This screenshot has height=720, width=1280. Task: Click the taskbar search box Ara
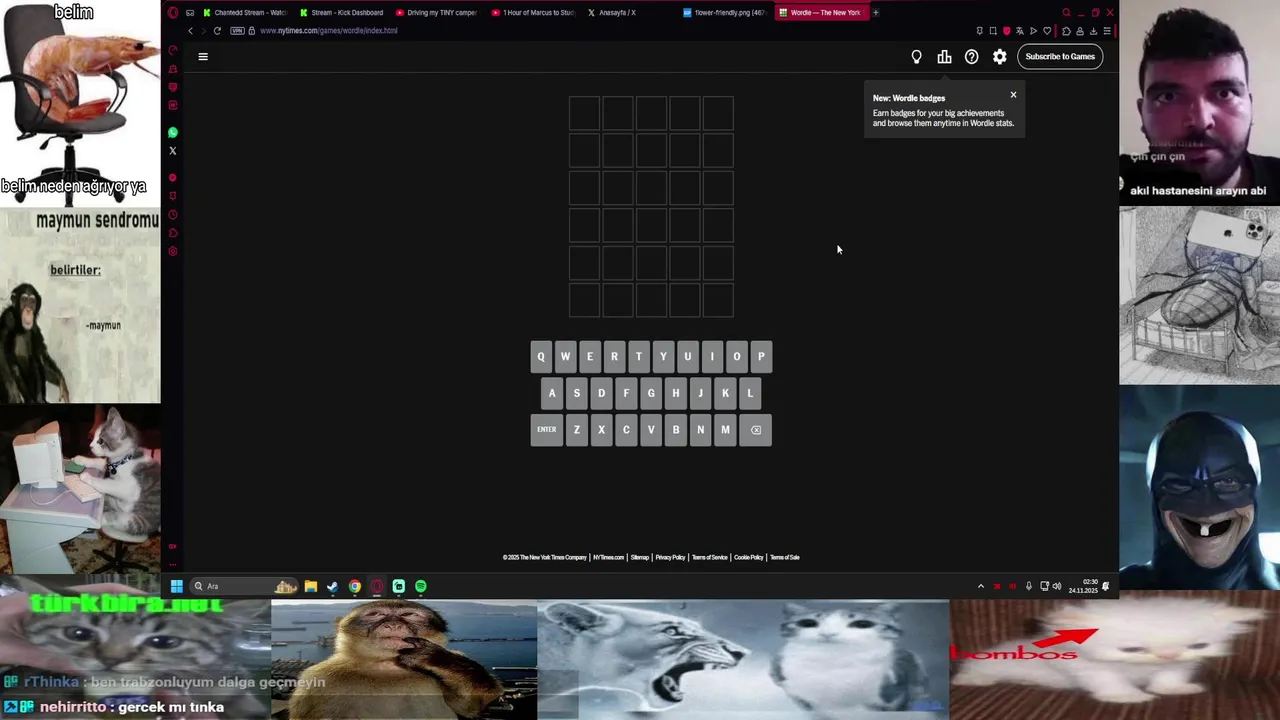[x=245, y=586]
